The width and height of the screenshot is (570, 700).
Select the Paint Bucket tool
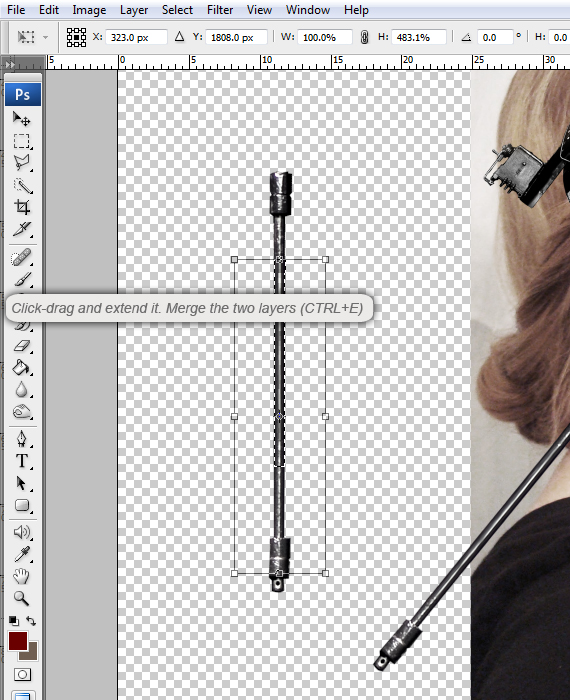pyautogui.click(x=21, y=368)
